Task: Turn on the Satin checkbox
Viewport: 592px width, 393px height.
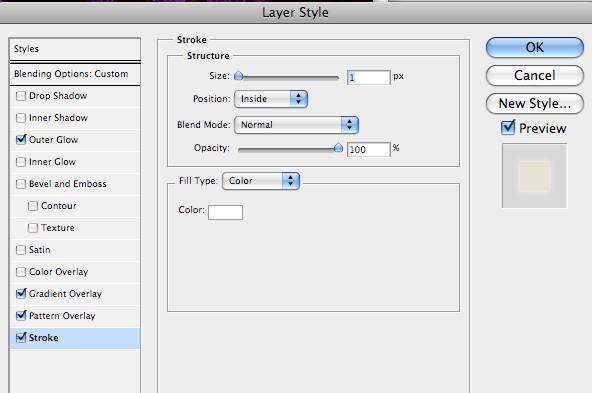Action: click(x=21, y=250)
